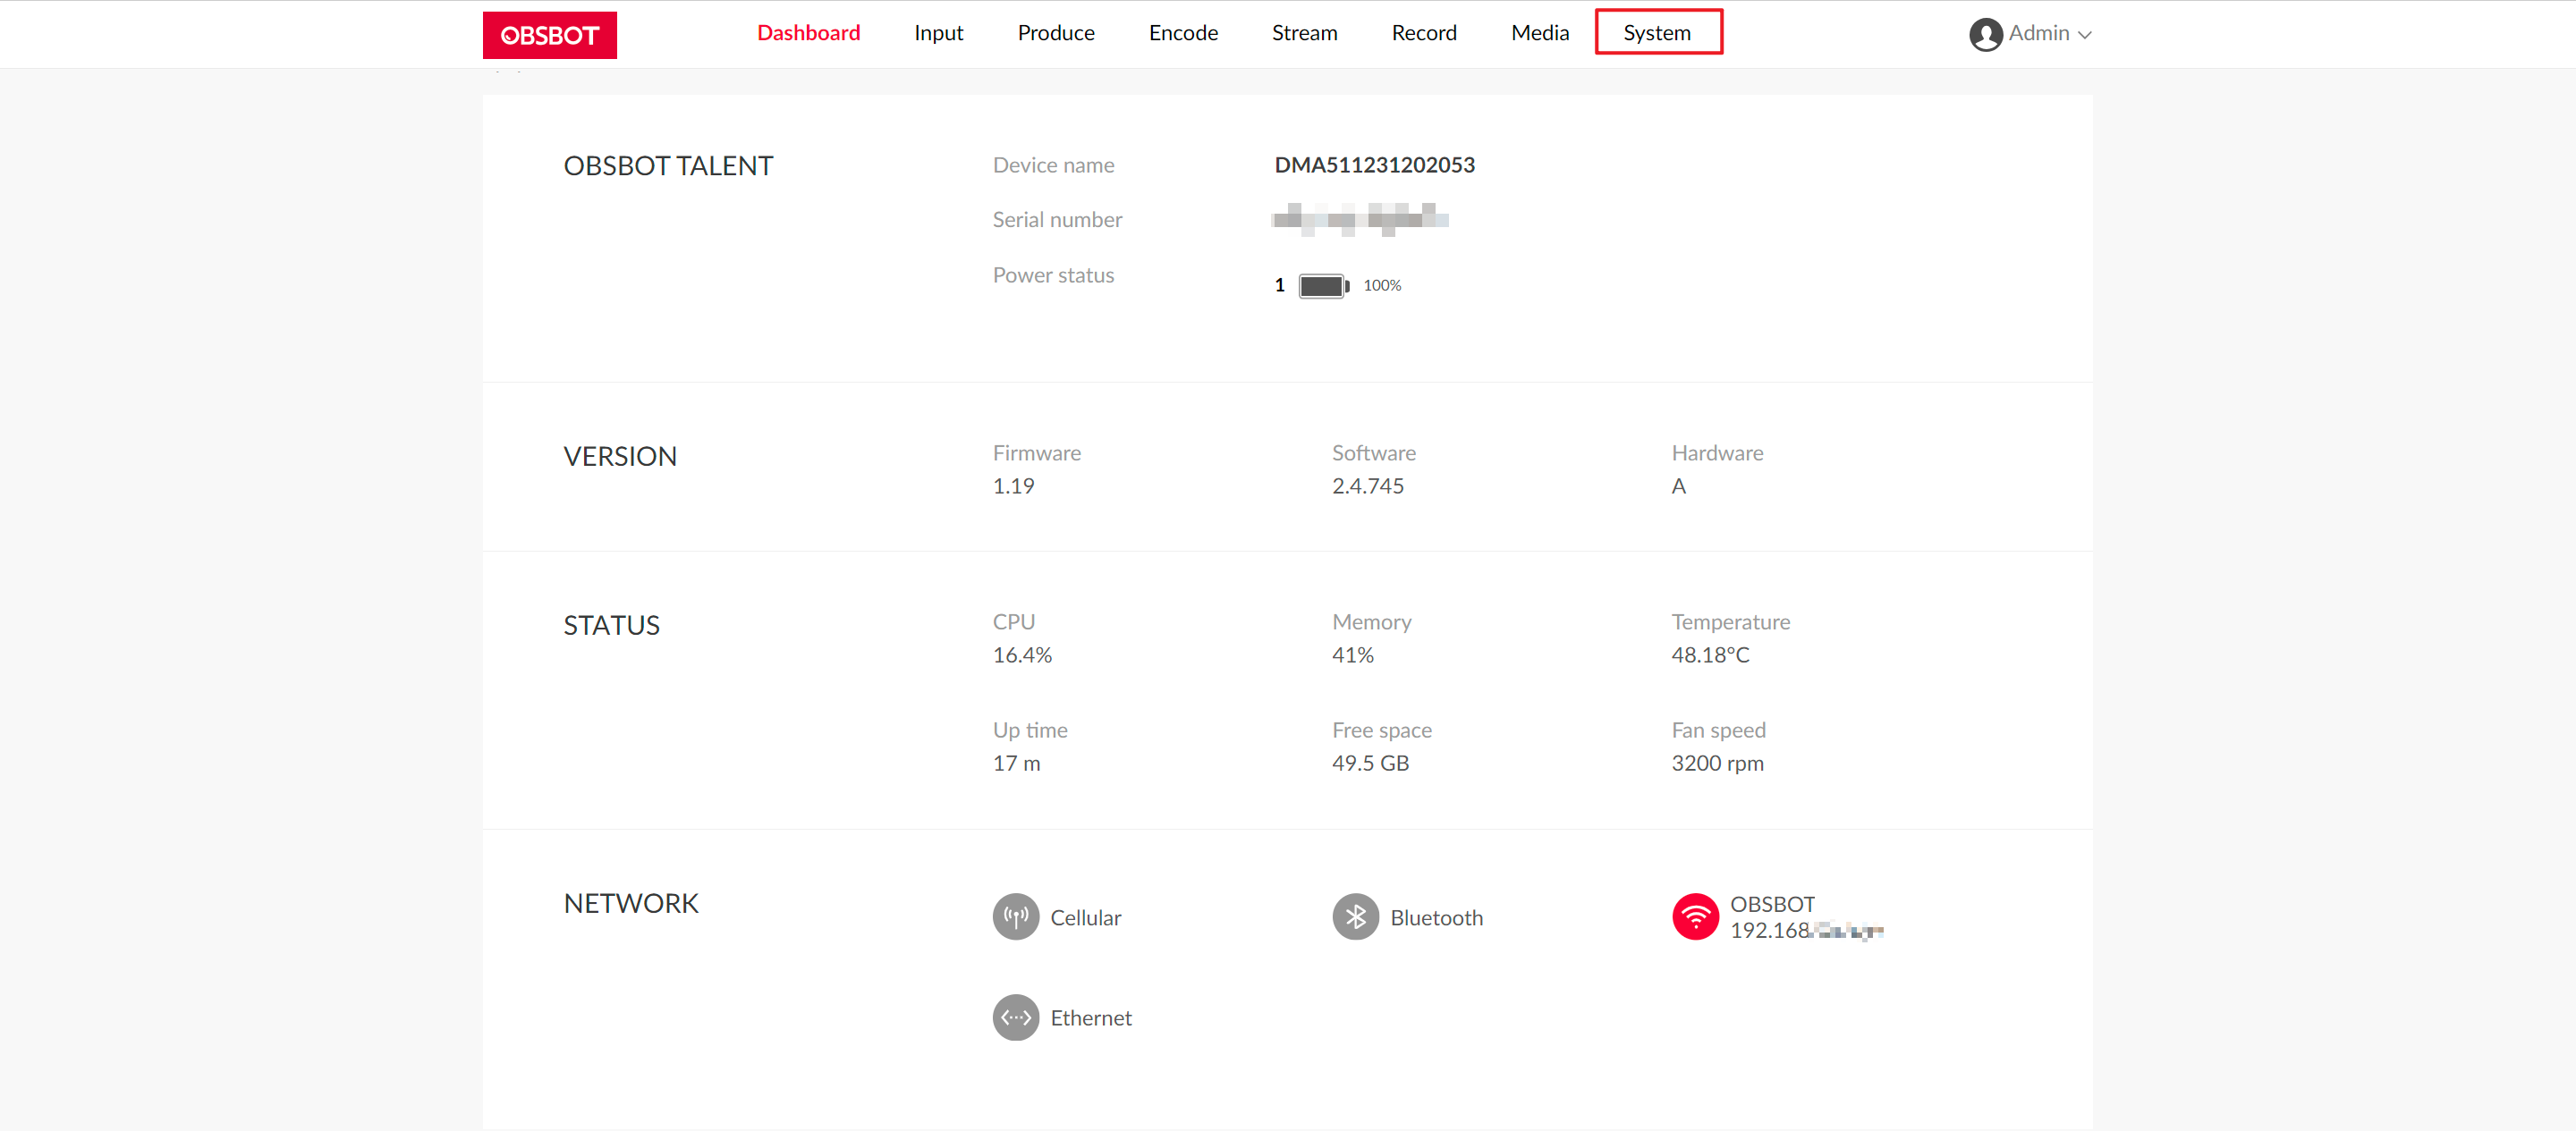2576x1131 pixels.
Task: Select CPU usage value 16.4%
Action: [x=1022, y=655]
